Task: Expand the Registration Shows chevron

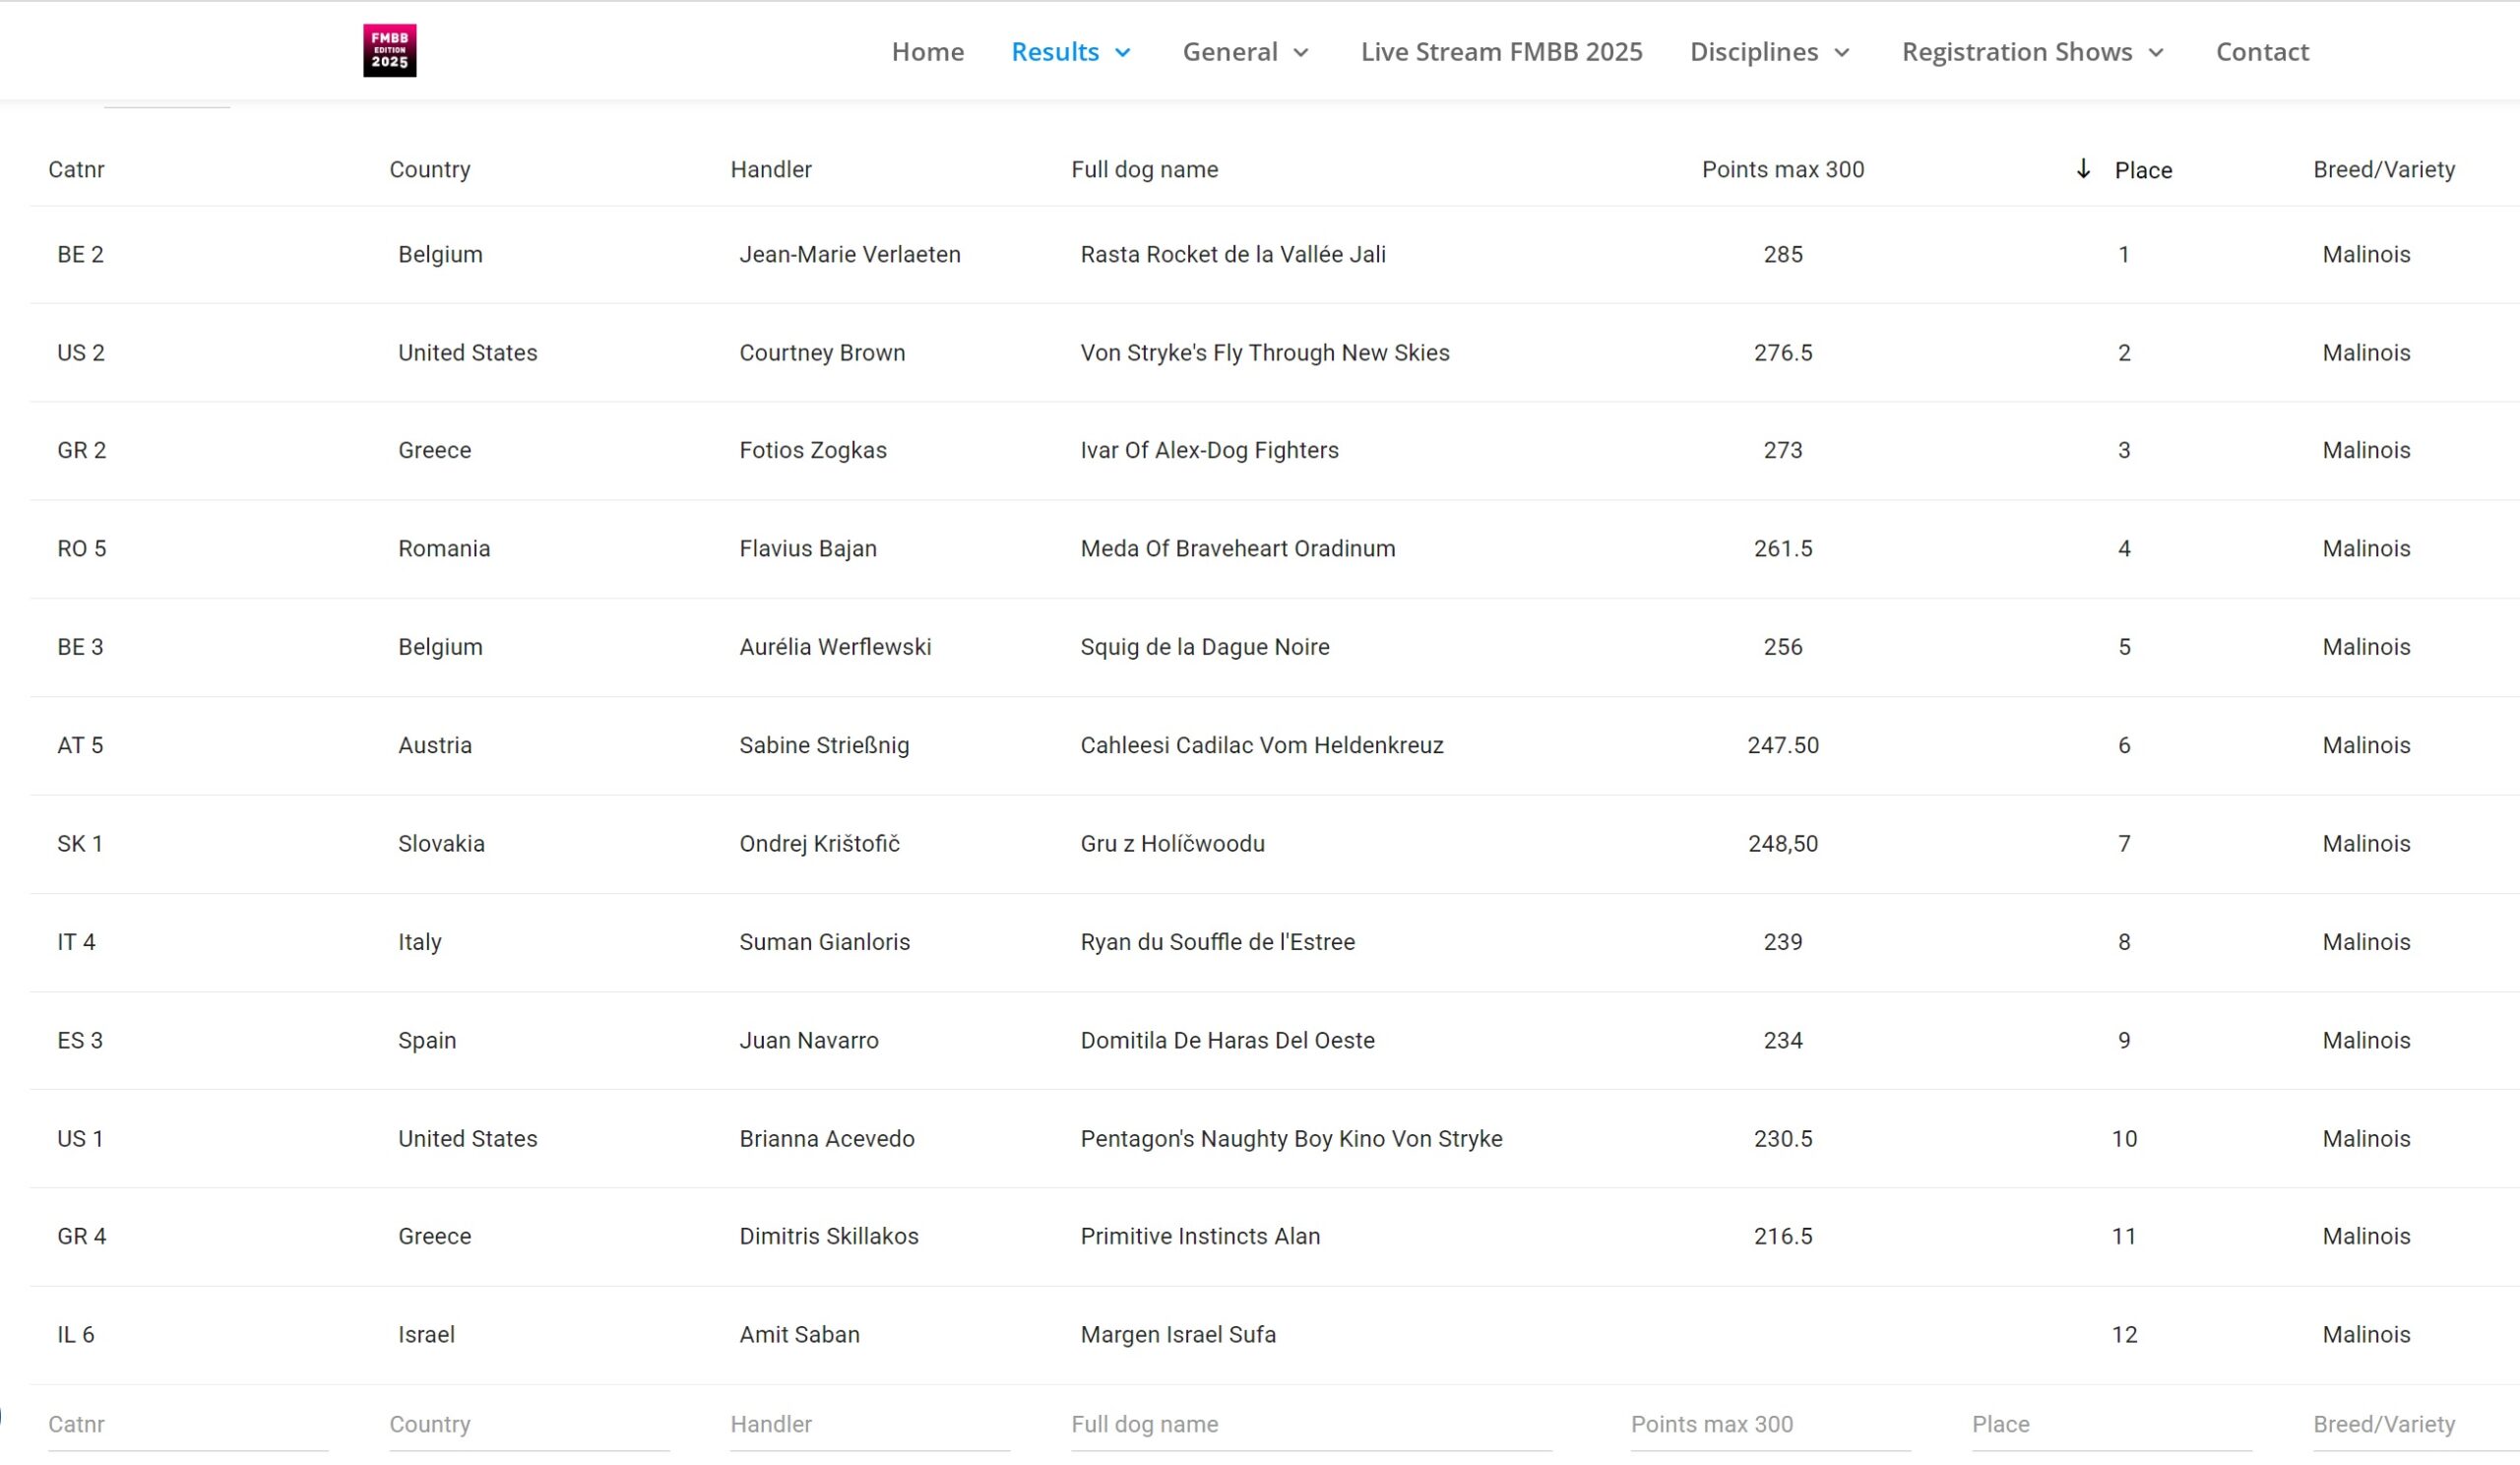Action: (x=2155, y=52)
